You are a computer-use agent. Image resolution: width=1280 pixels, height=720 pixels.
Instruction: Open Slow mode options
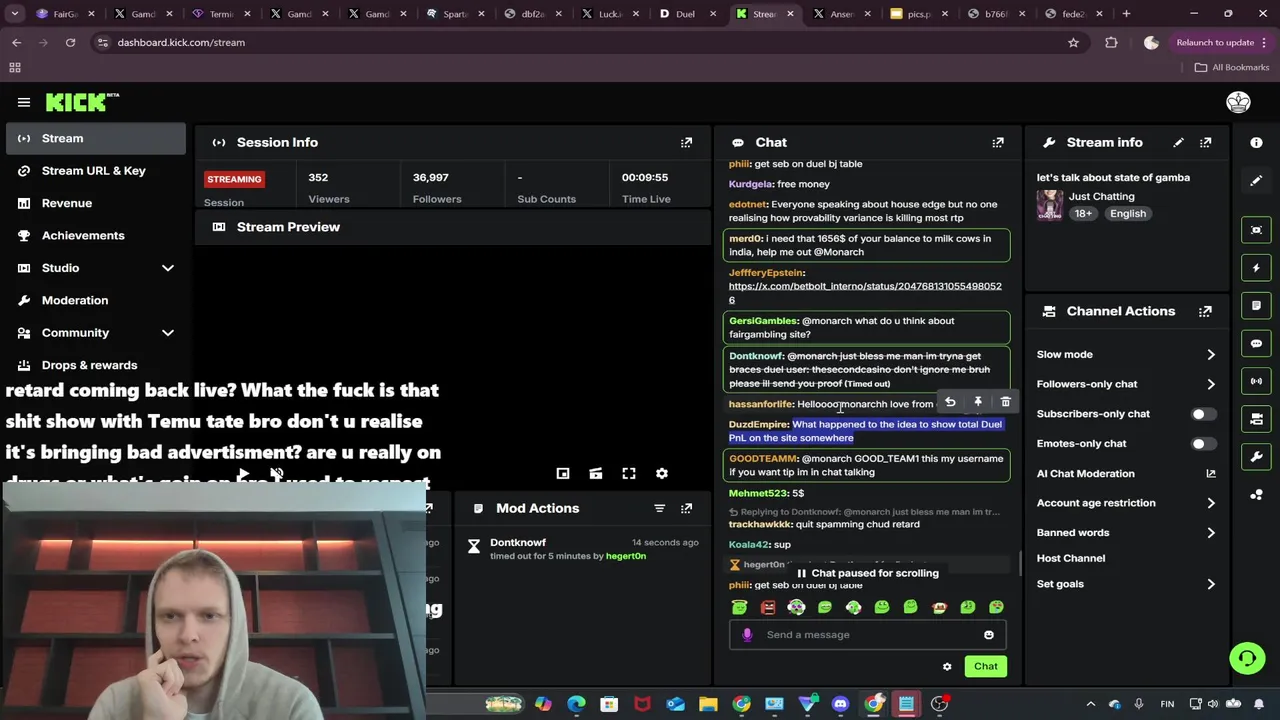[x=1127, y=355]
